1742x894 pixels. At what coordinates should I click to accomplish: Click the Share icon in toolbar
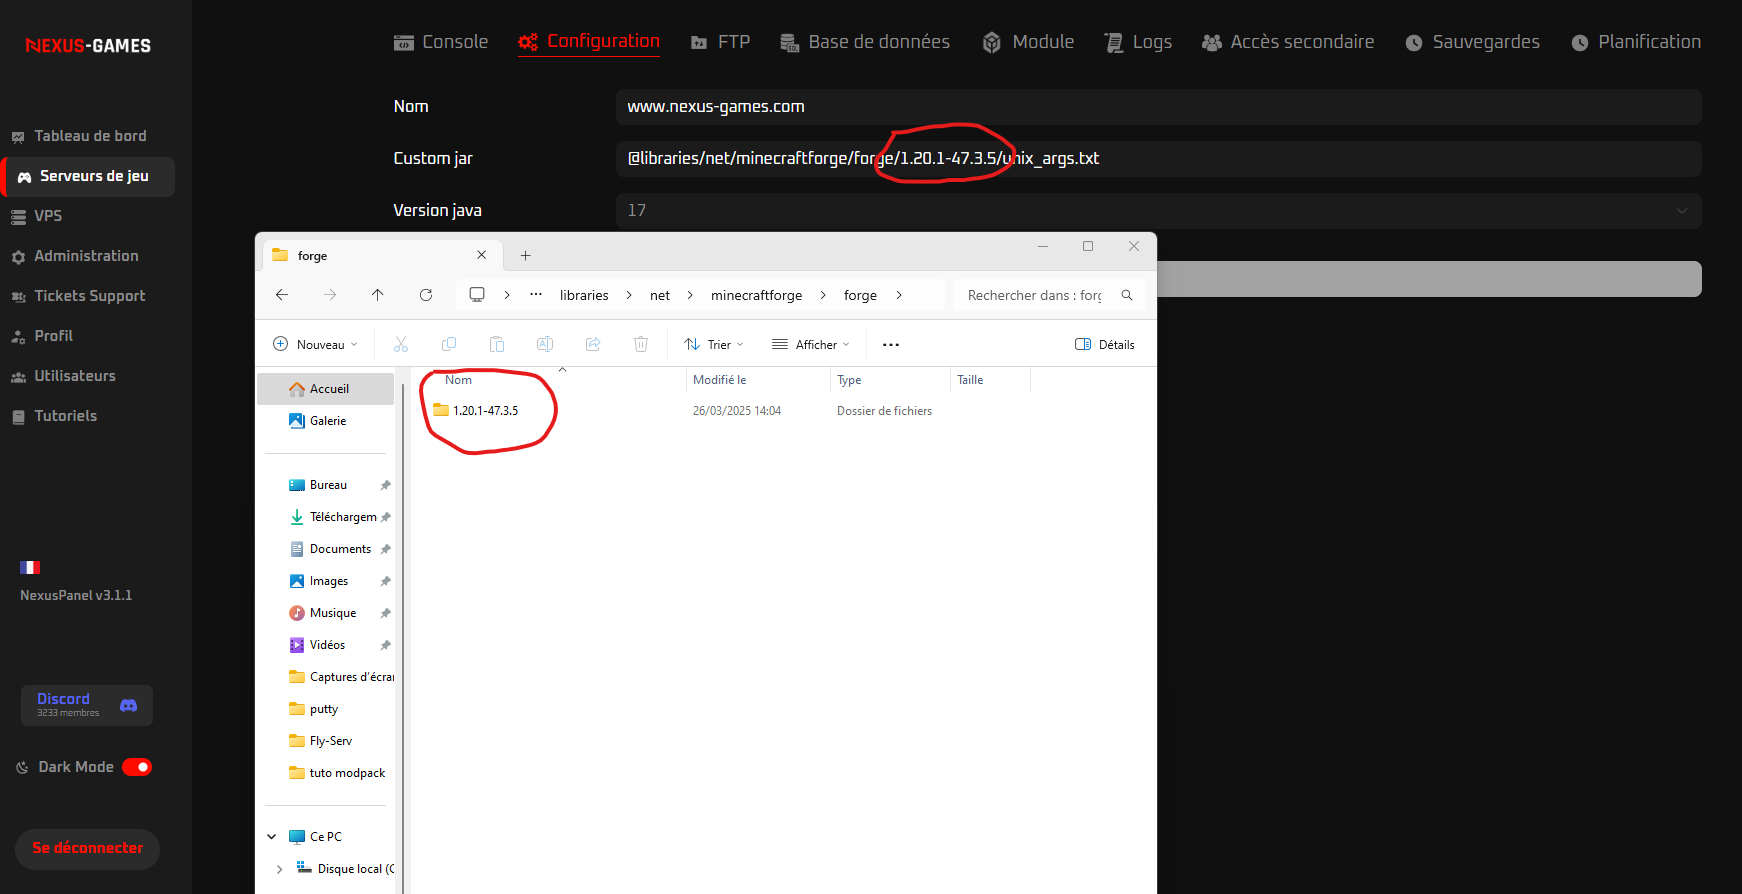(593, 344)
